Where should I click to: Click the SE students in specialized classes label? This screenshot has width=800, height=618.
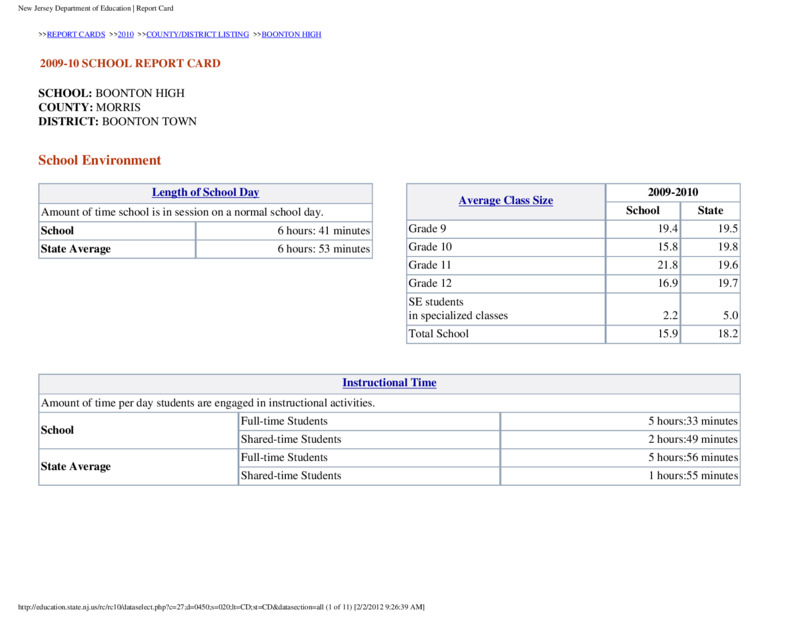(458, 309)
